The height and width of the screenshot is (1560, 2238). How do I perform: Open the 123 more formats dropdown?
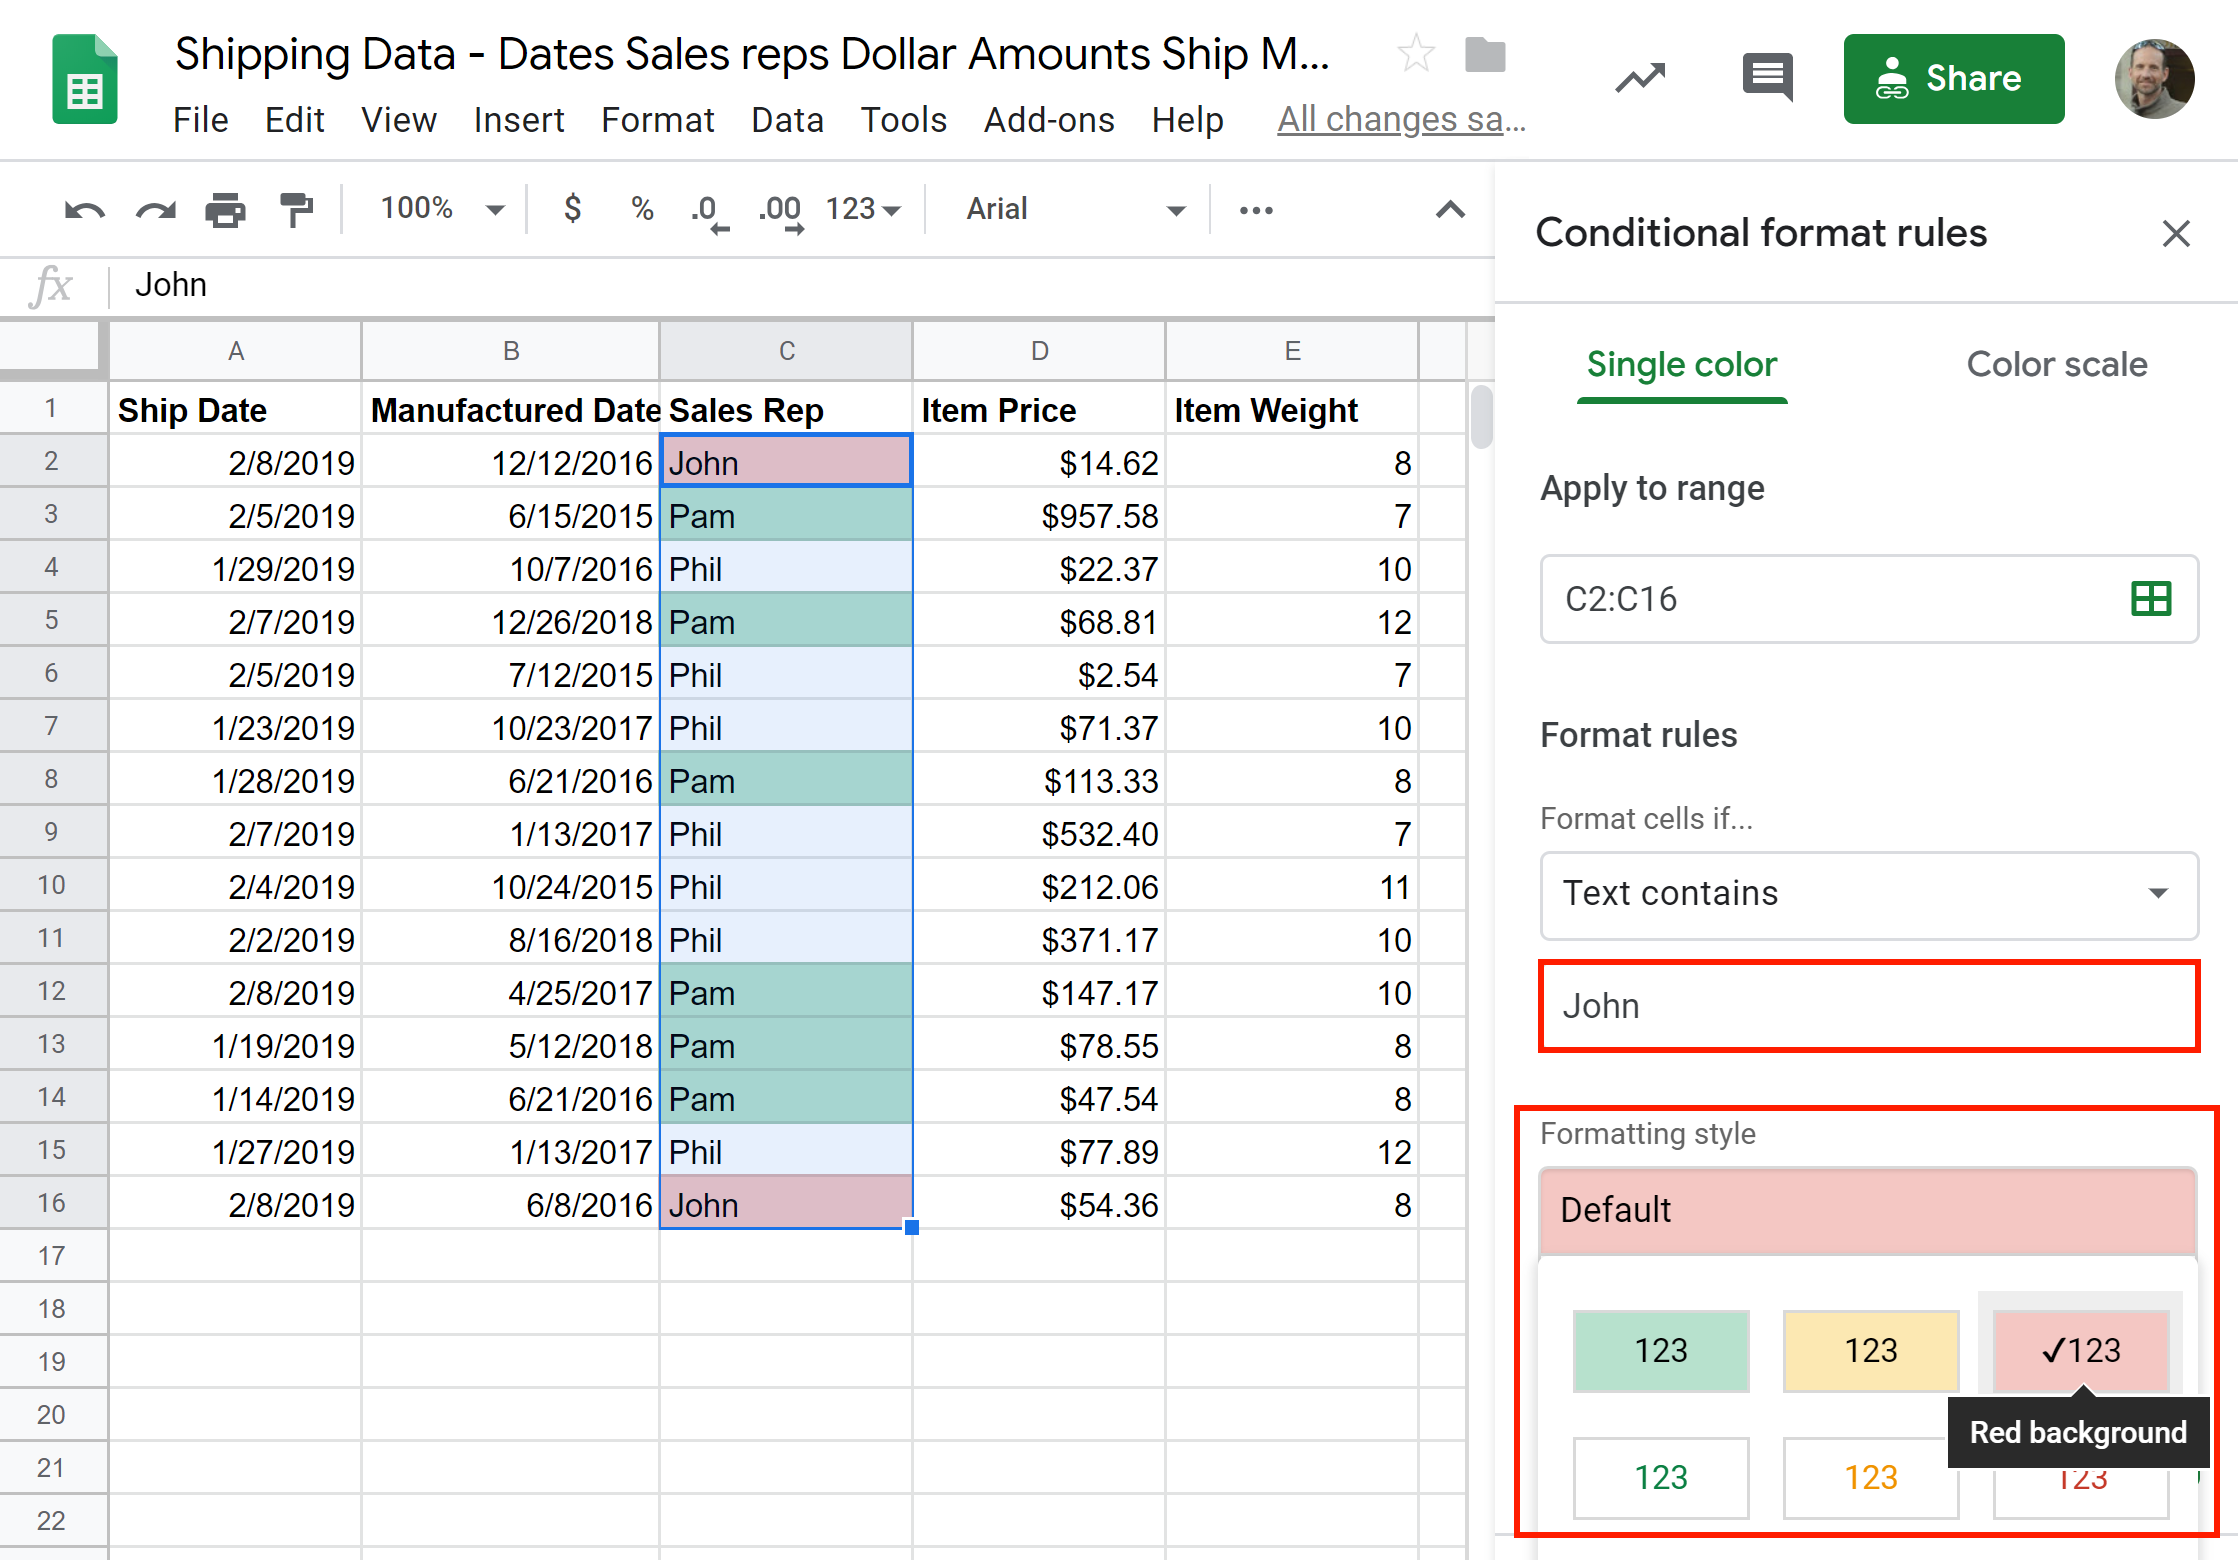863,209
